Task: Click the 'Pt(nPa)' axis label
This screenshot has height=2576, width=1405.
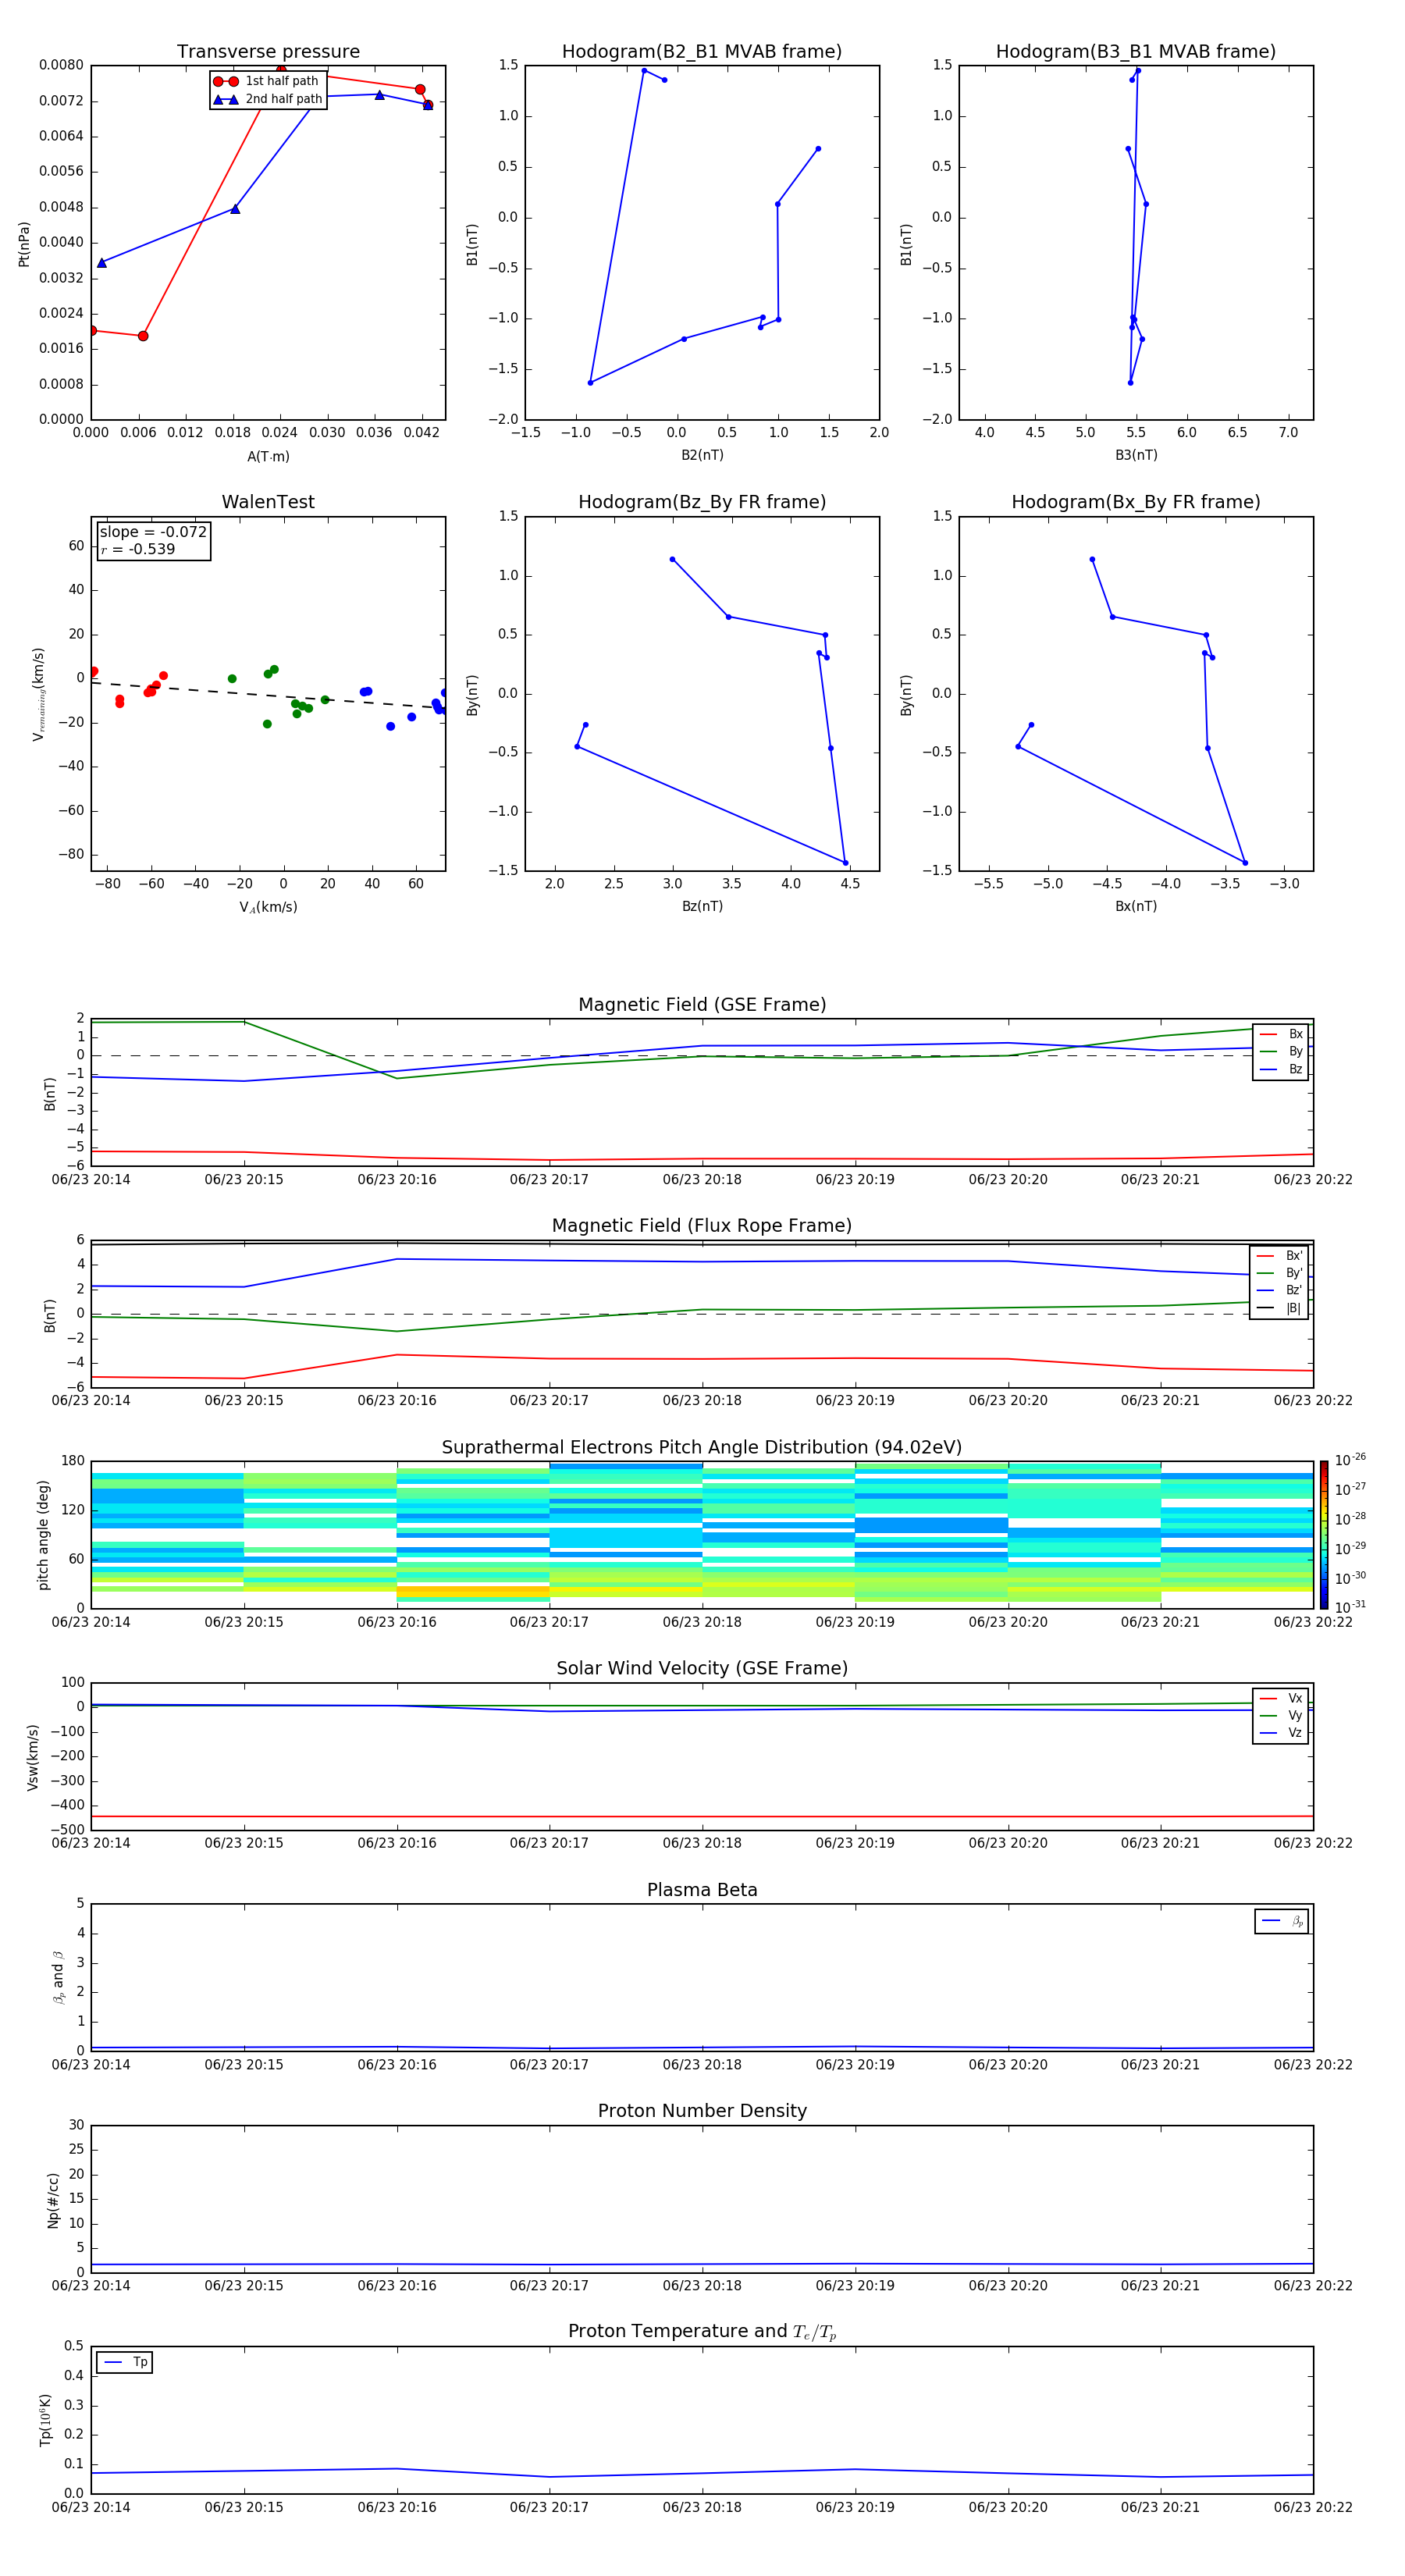Action: [24, 243]
